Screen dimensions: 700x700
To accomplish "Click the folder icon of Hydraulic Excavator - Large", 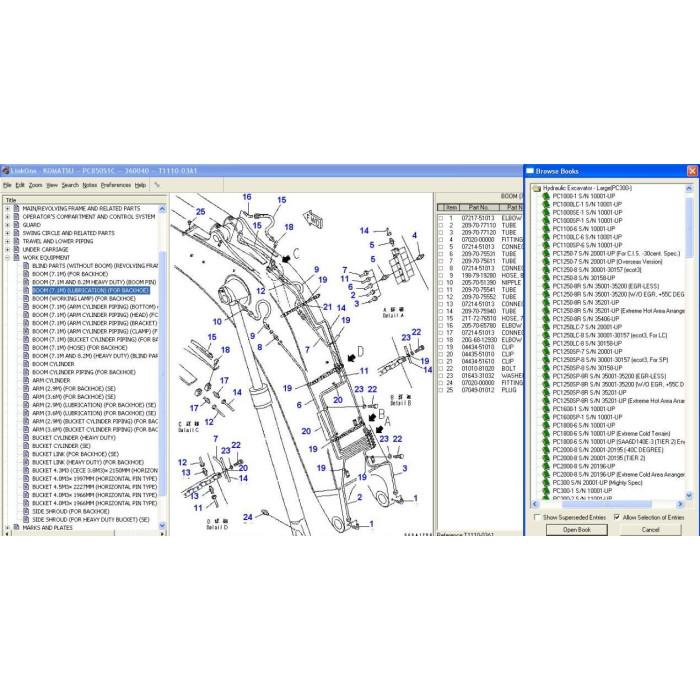I will coord(537,188).
